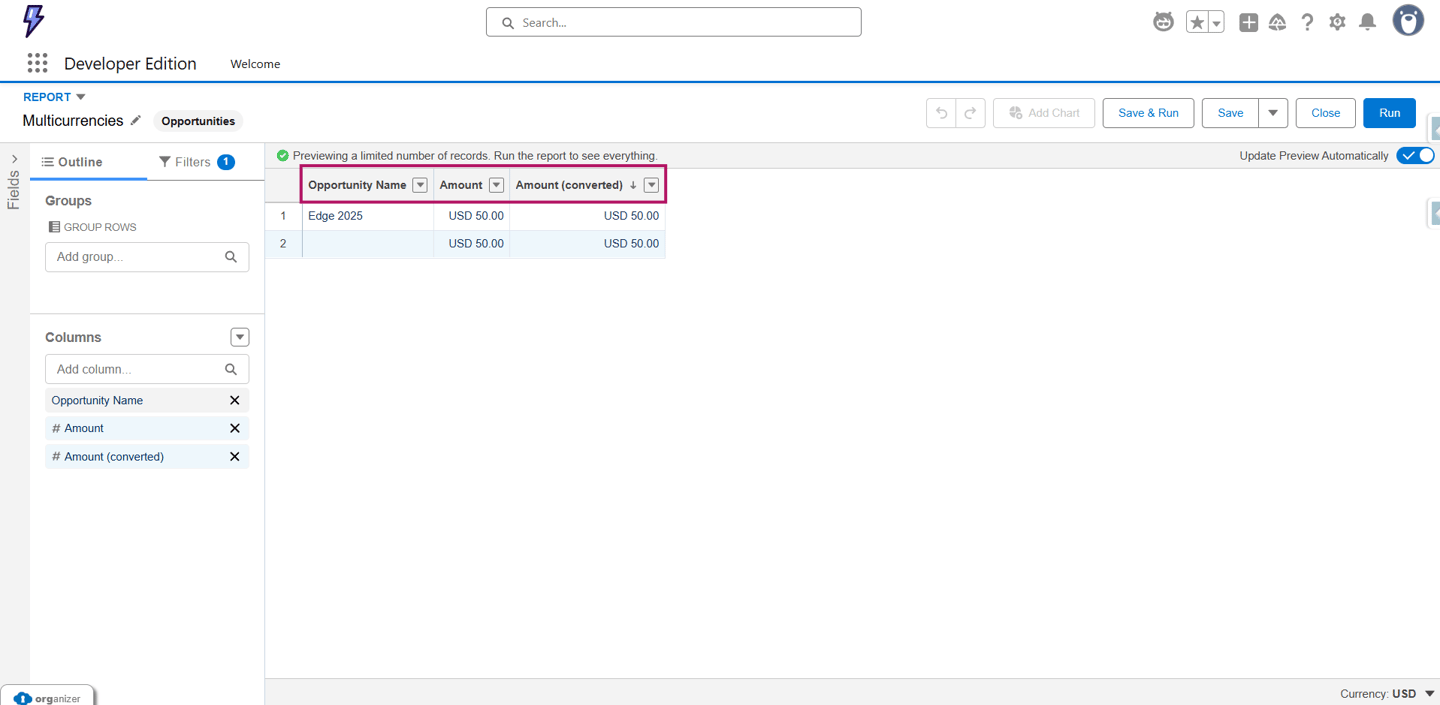
Task: Open the user profile avatar
Action: 1408,21
